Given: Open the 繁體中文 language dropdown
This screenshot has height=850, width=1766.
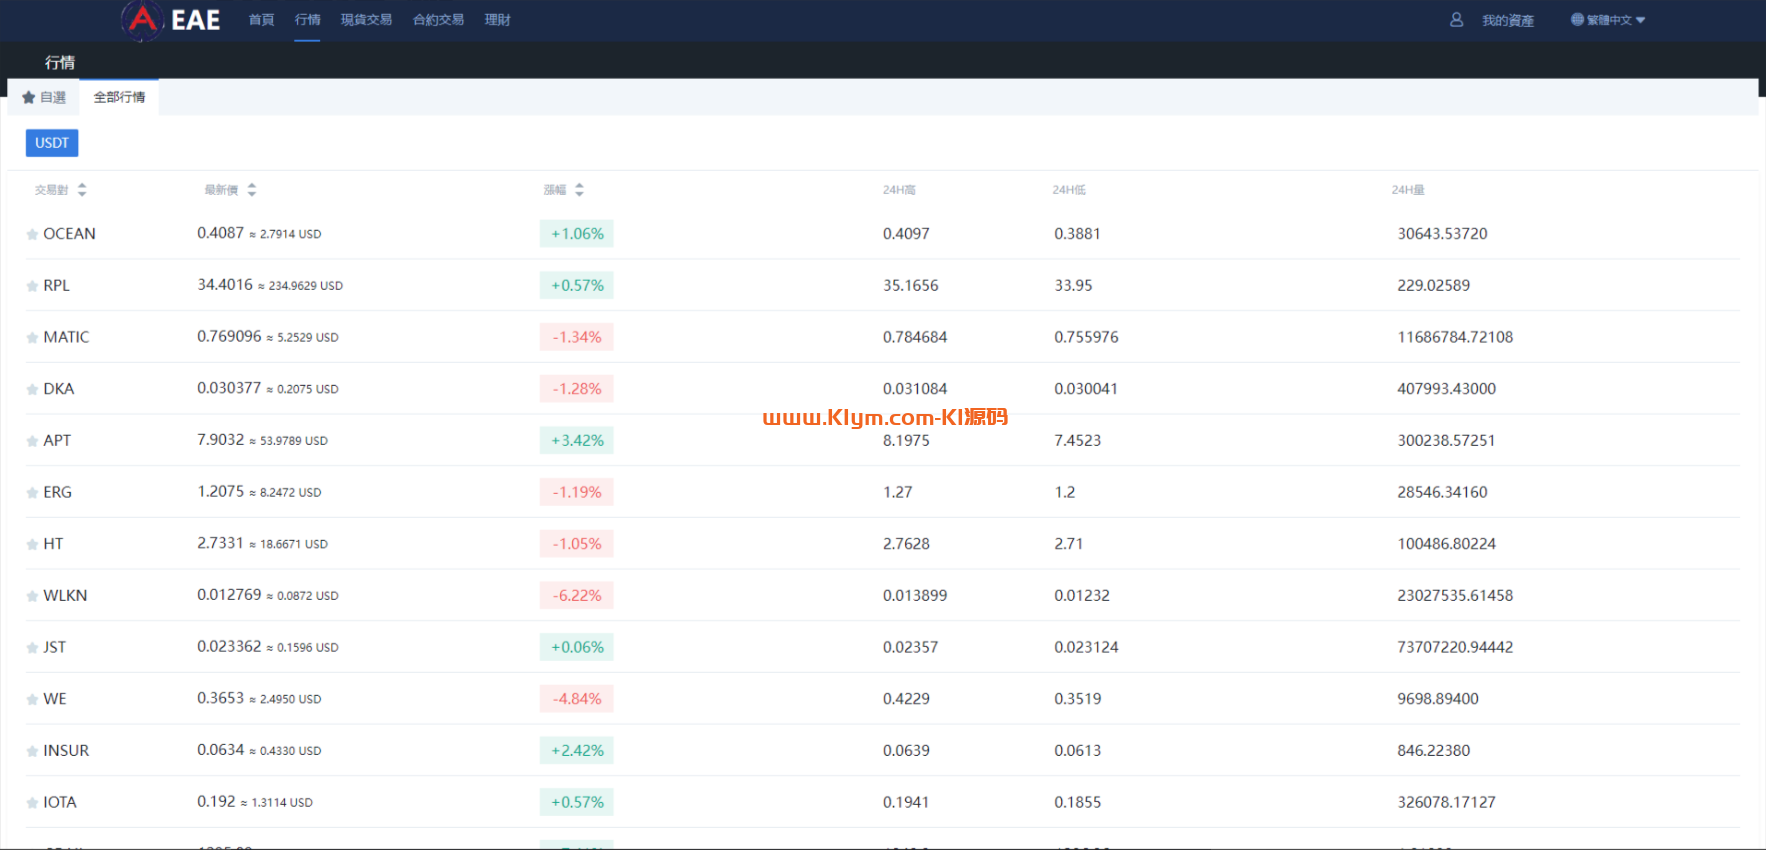Looking at the screenshot, I should point(1608,20).
